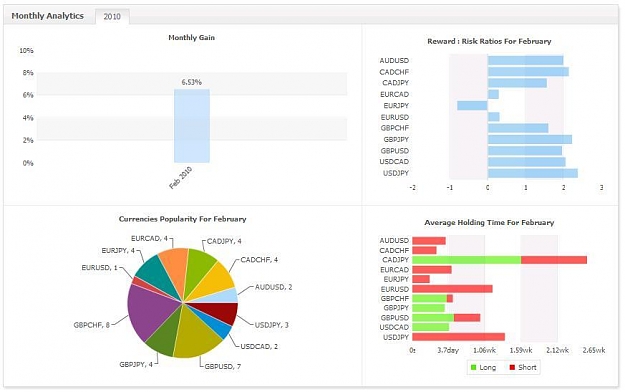
Task: Click the 'CADCHF, 4' pie label
Action: (259, 260)
